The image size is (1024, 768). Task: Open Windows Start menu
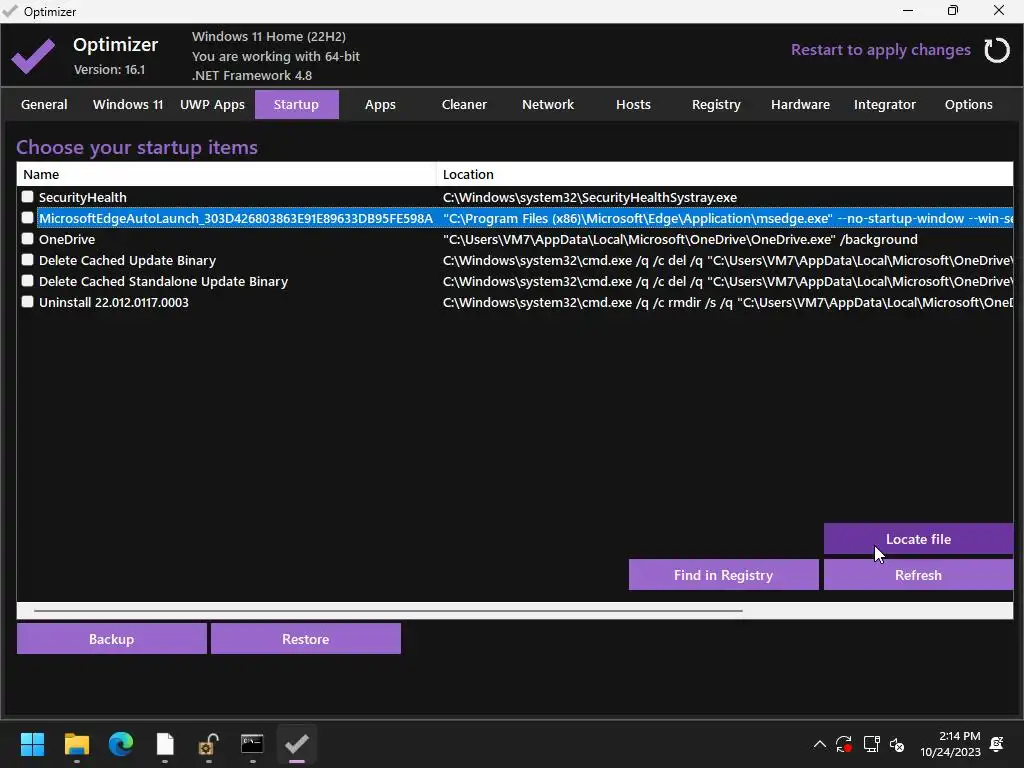[32, 744]
